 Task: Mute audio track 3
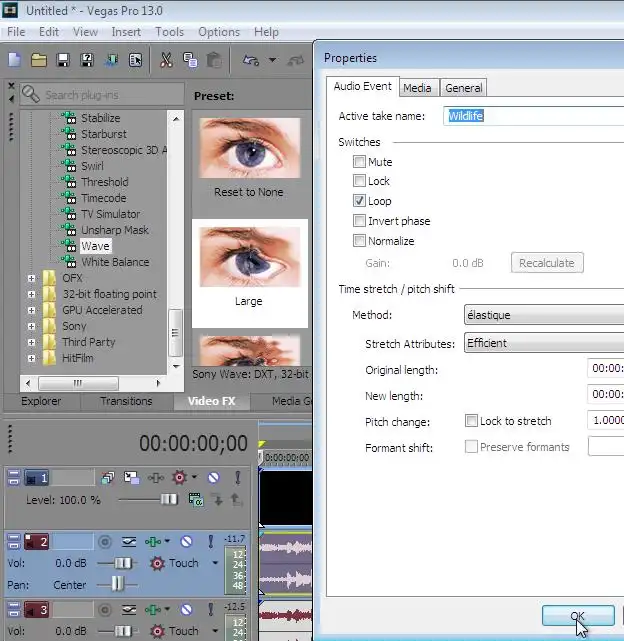tap(186, 610)
